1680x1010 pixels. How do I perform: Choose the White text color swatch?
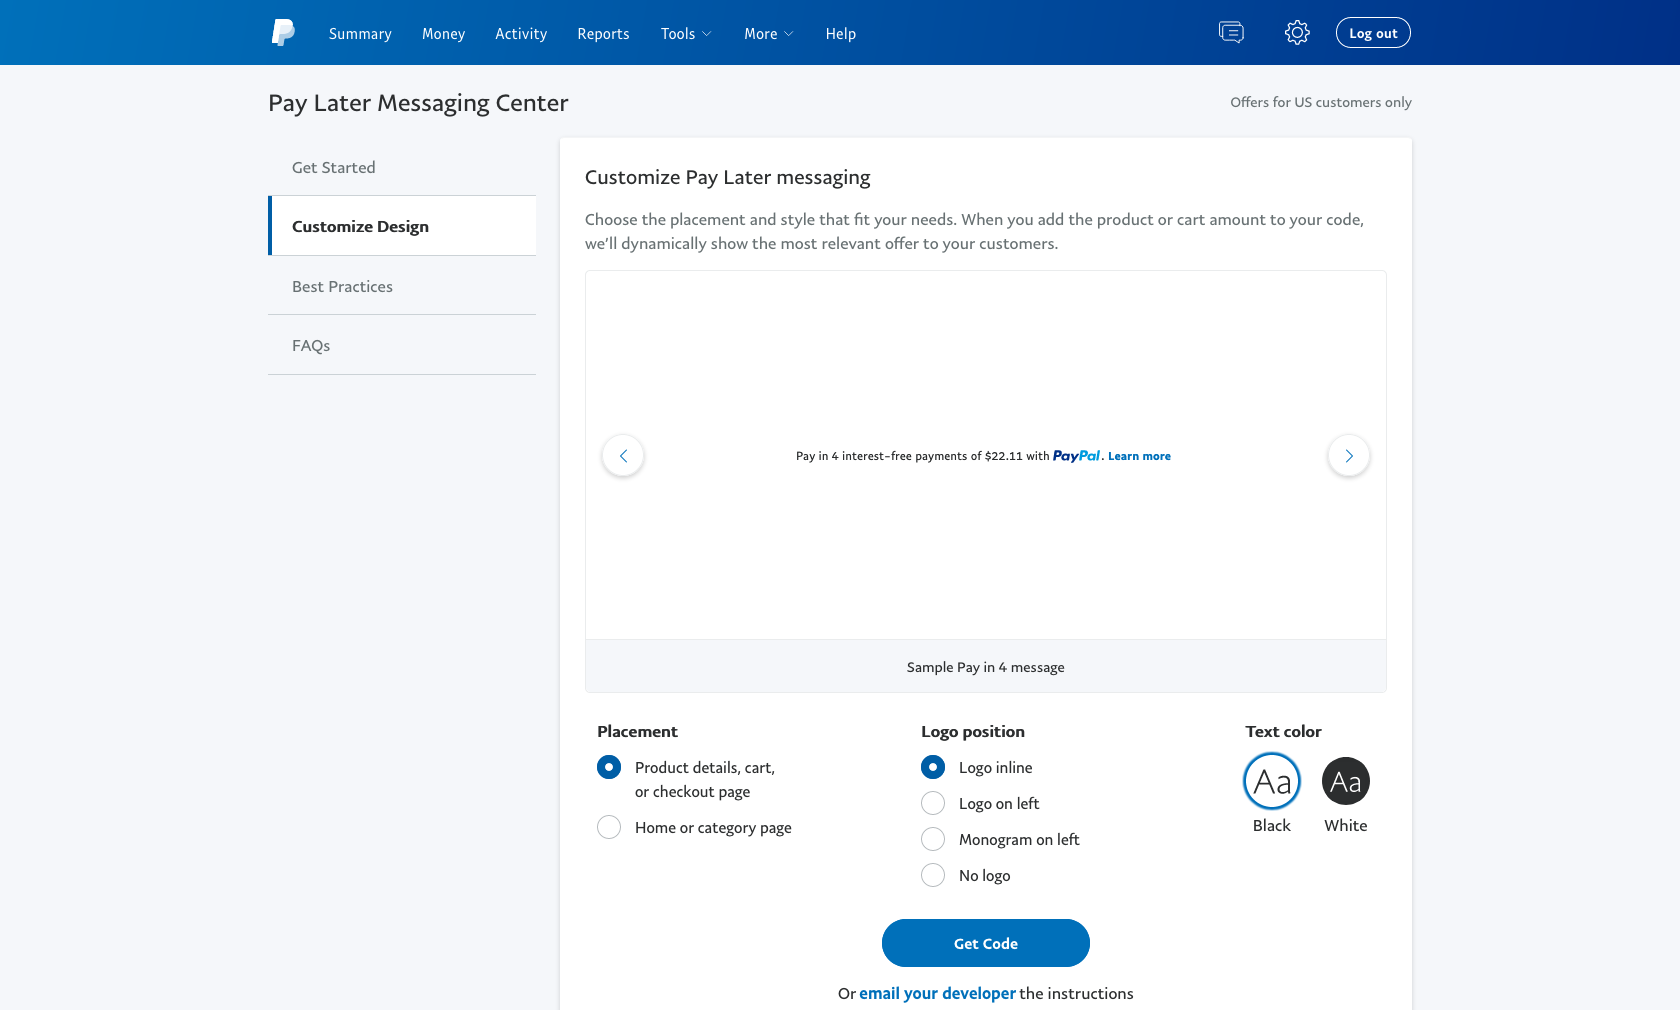(x=1346, y=781)
